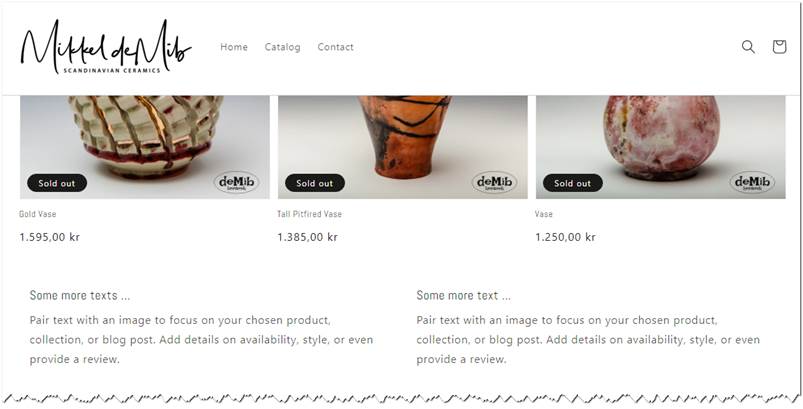Open the shopping cart icon

[779, 47]
